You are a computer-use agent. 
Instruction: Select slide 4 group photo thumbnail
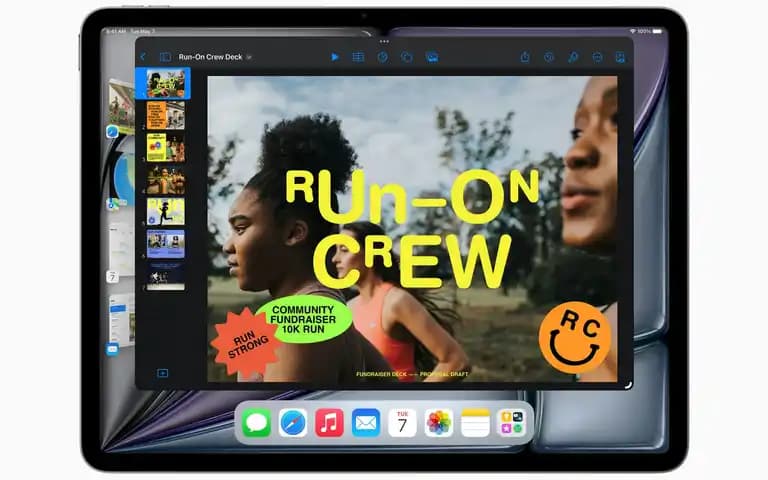(166, 180)
